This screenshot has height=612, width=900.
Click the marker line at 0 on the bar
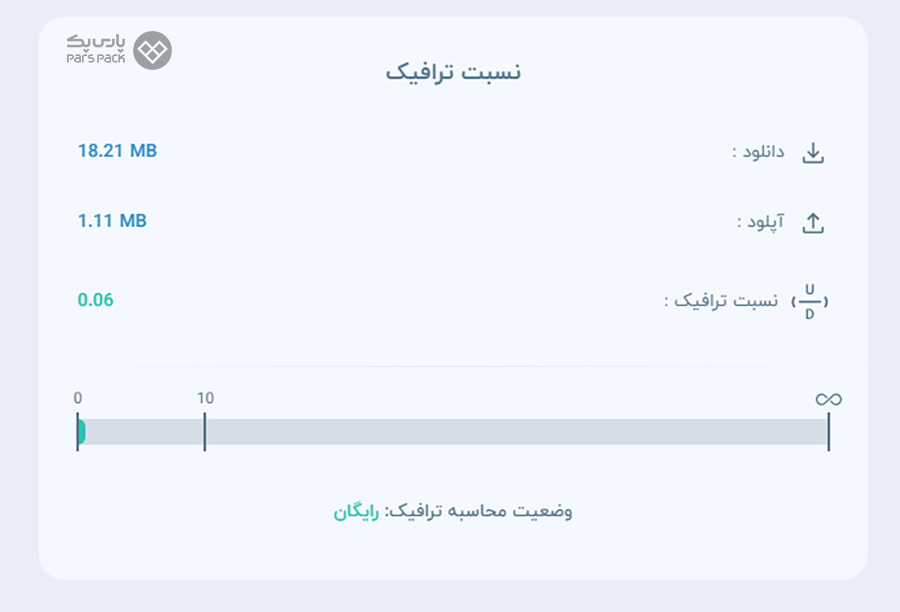pos(77,432)
